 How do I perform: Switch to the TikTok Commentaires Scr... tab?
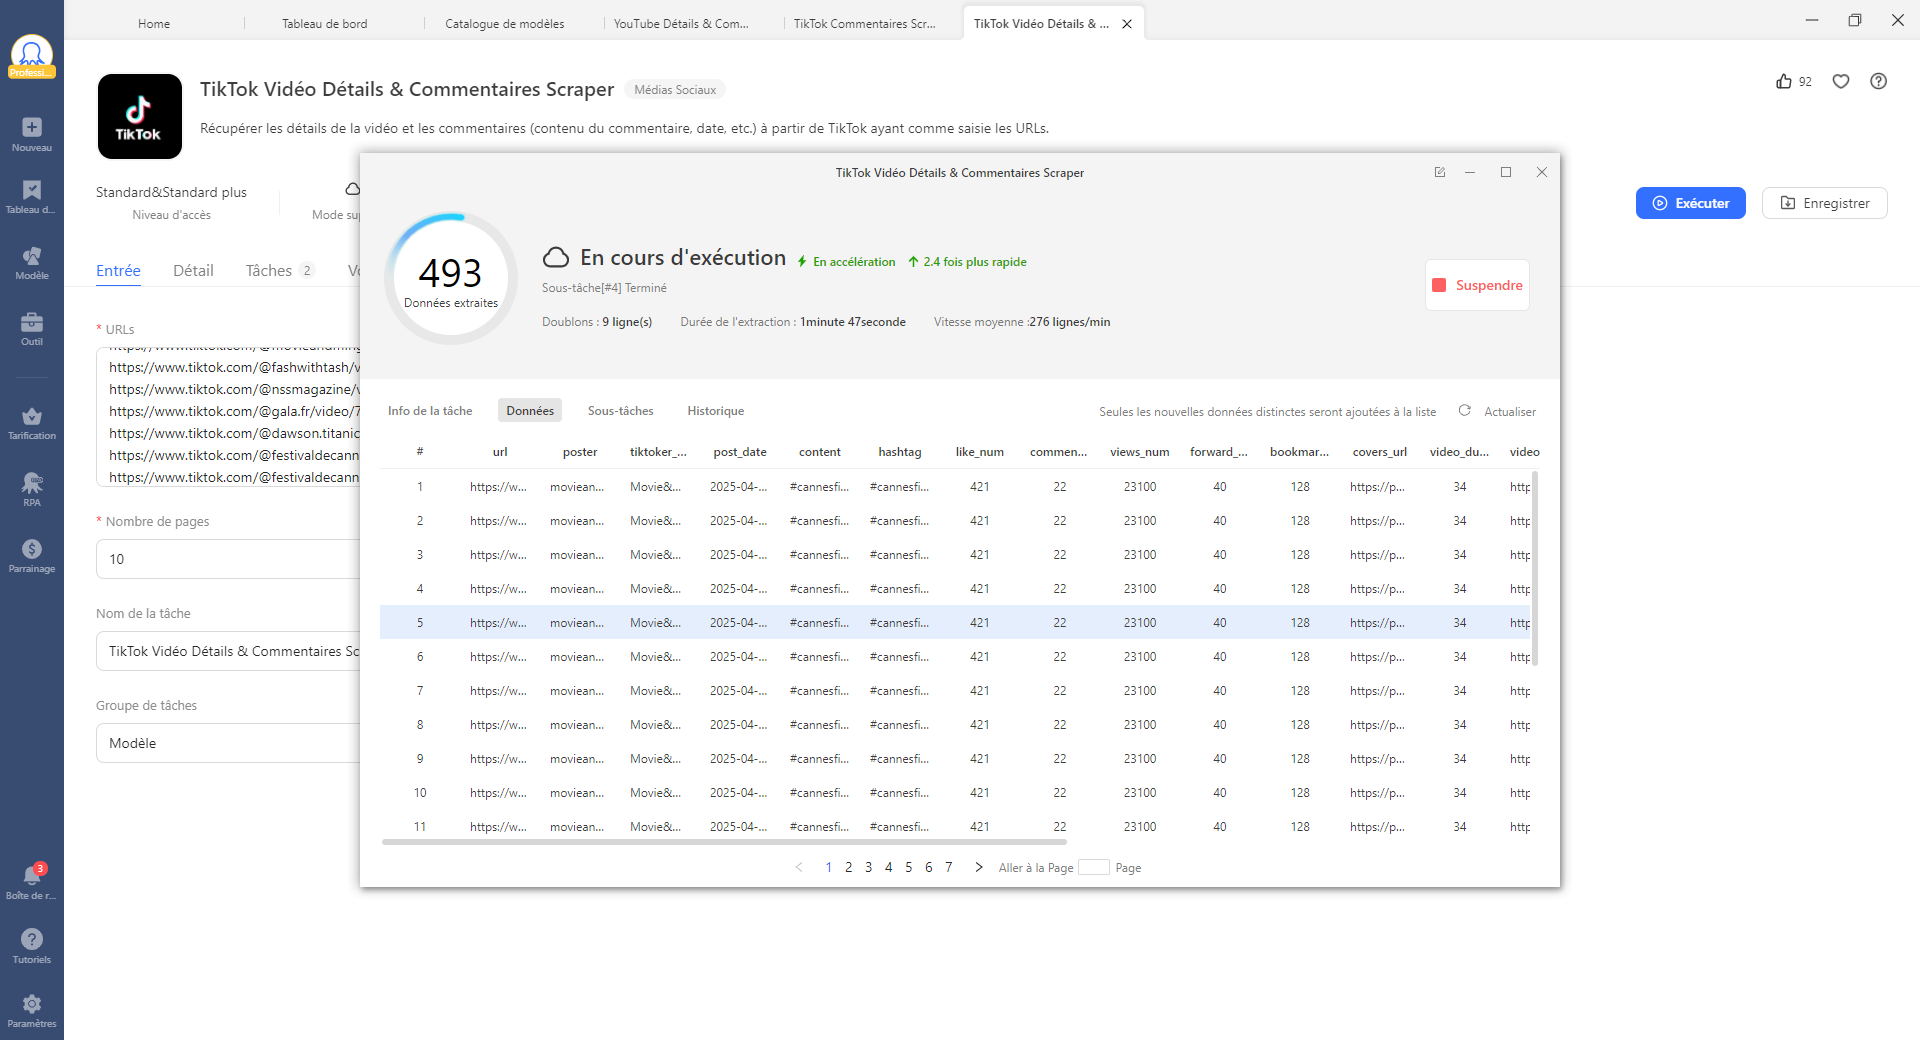click(x=865, y=24)
